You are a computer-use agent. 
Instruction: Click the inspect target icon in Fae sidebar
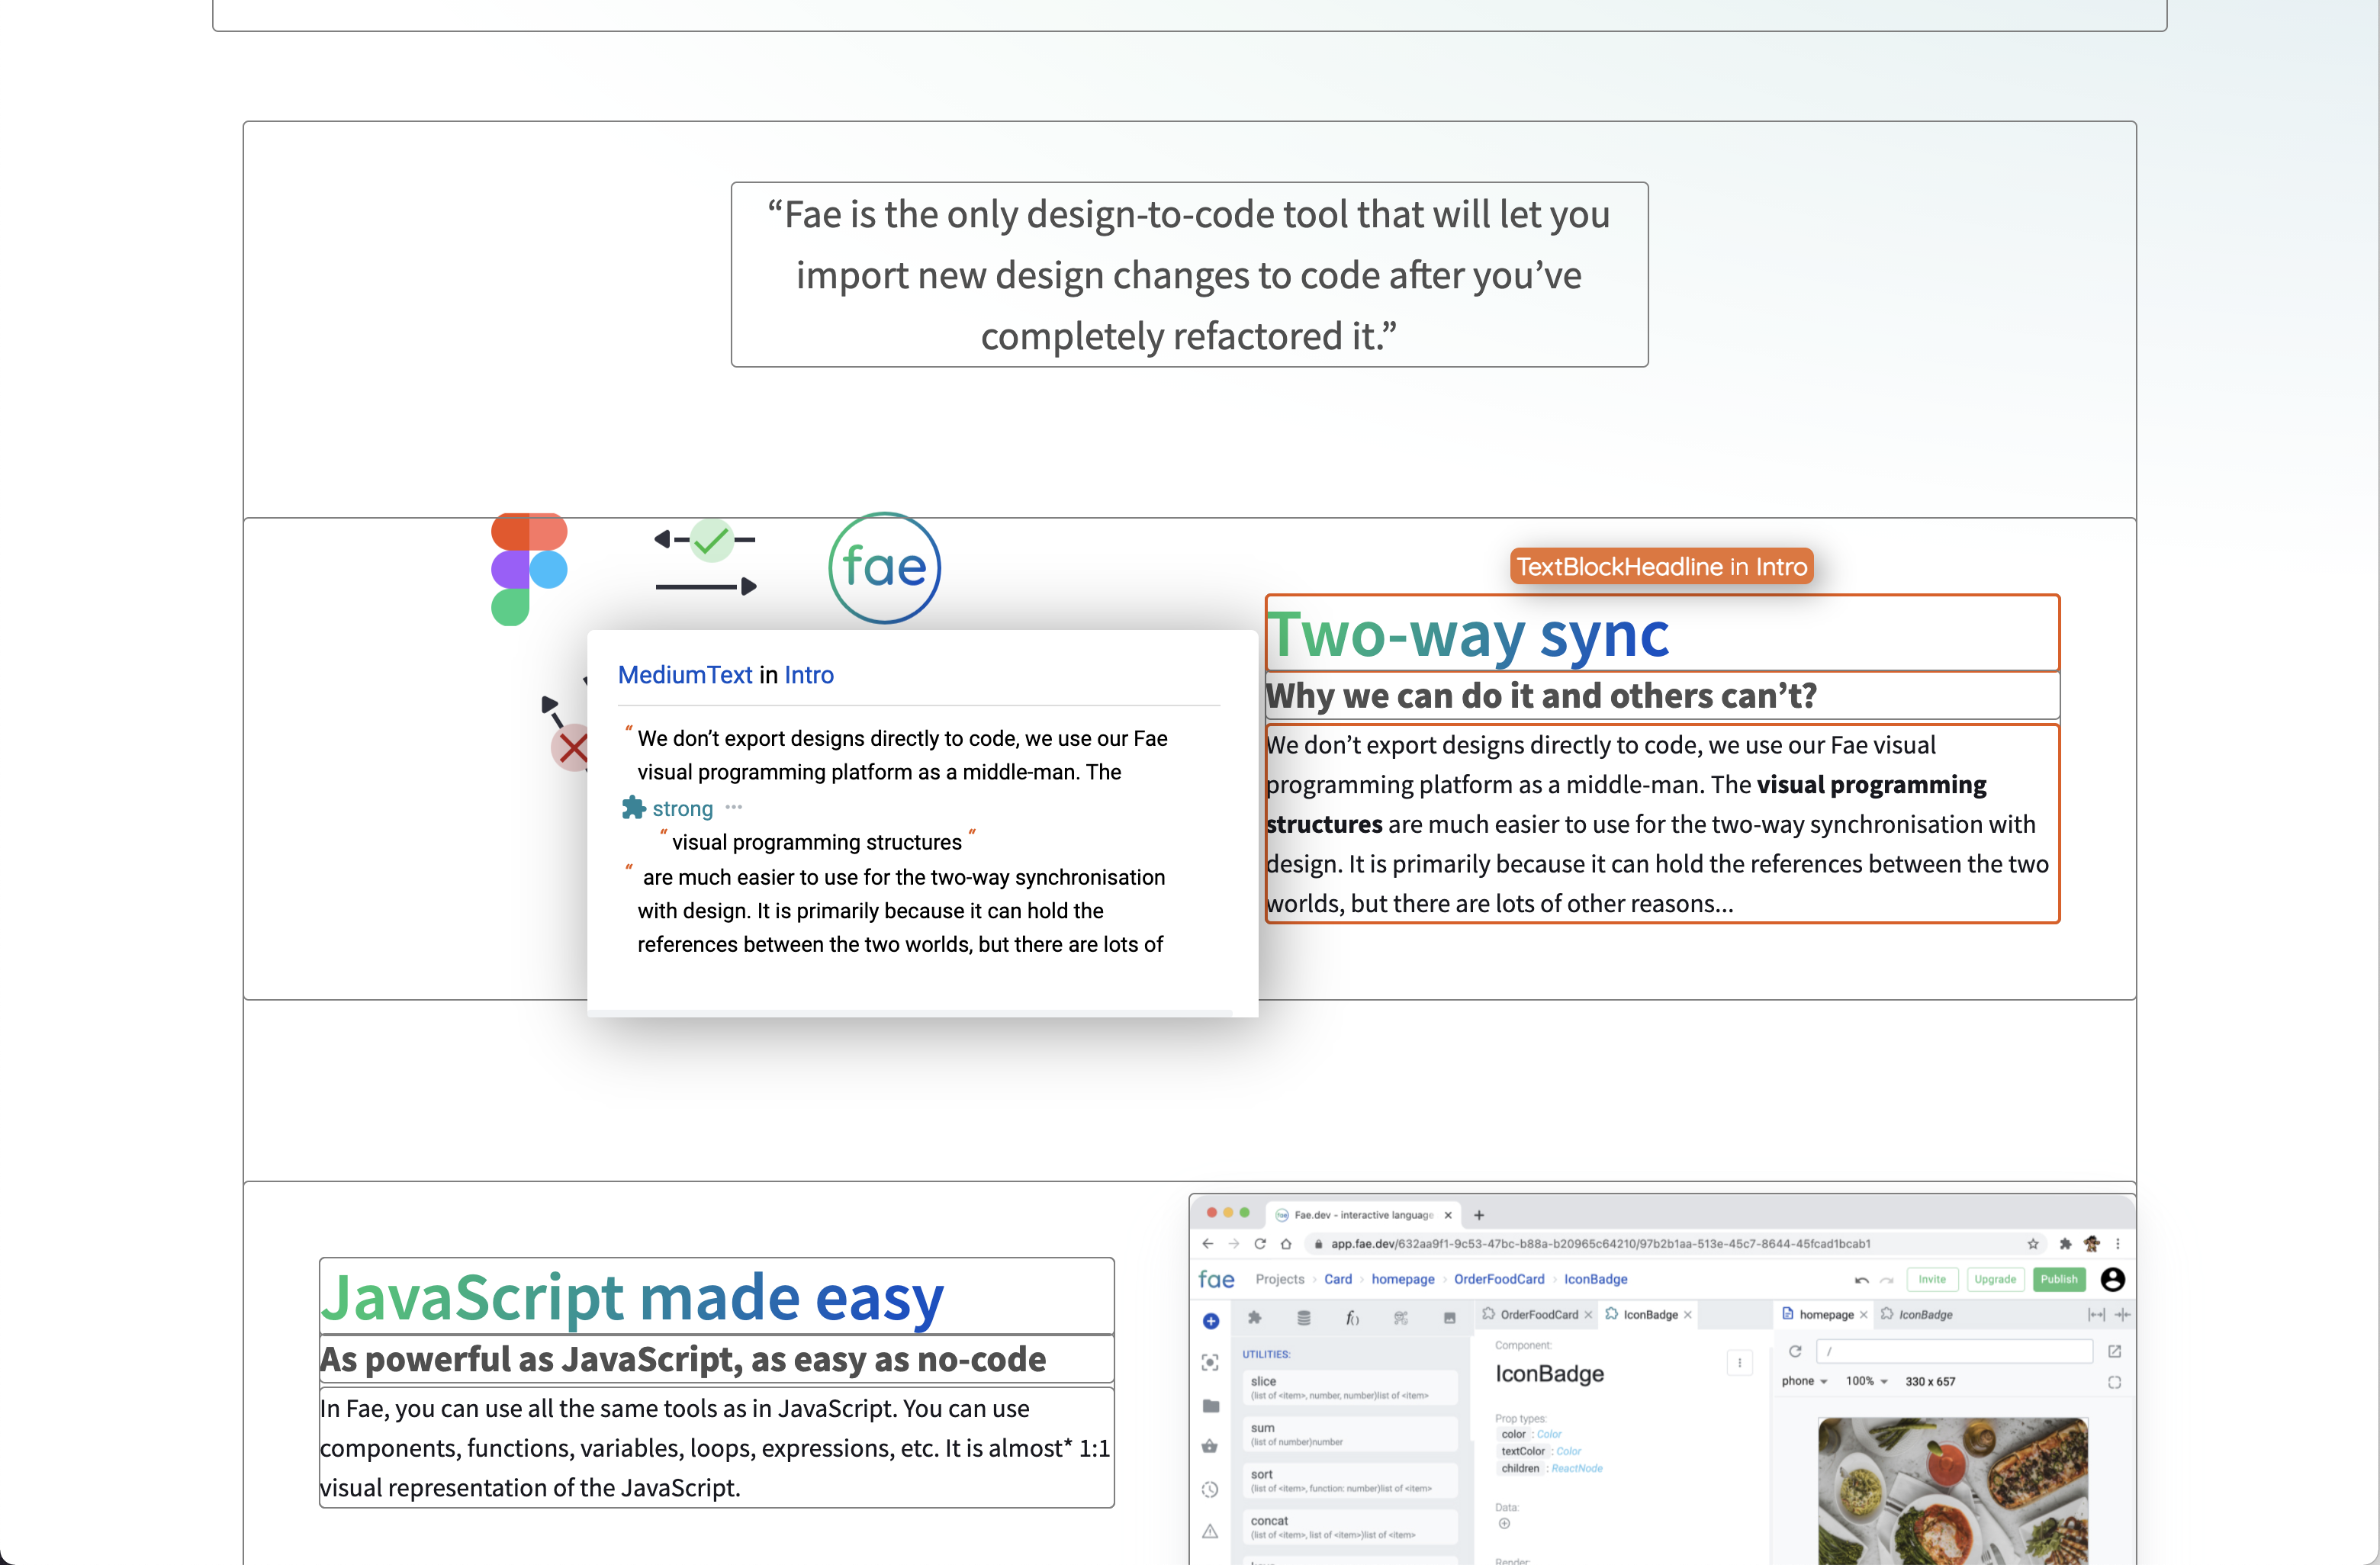coord(1210,1362)
